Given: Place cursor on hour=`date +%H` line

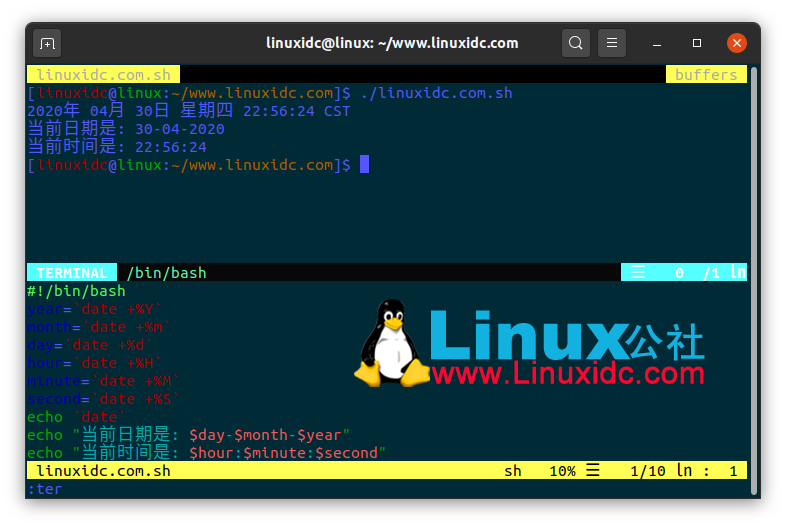Looking at the screenshot, I should click(94, 363).
